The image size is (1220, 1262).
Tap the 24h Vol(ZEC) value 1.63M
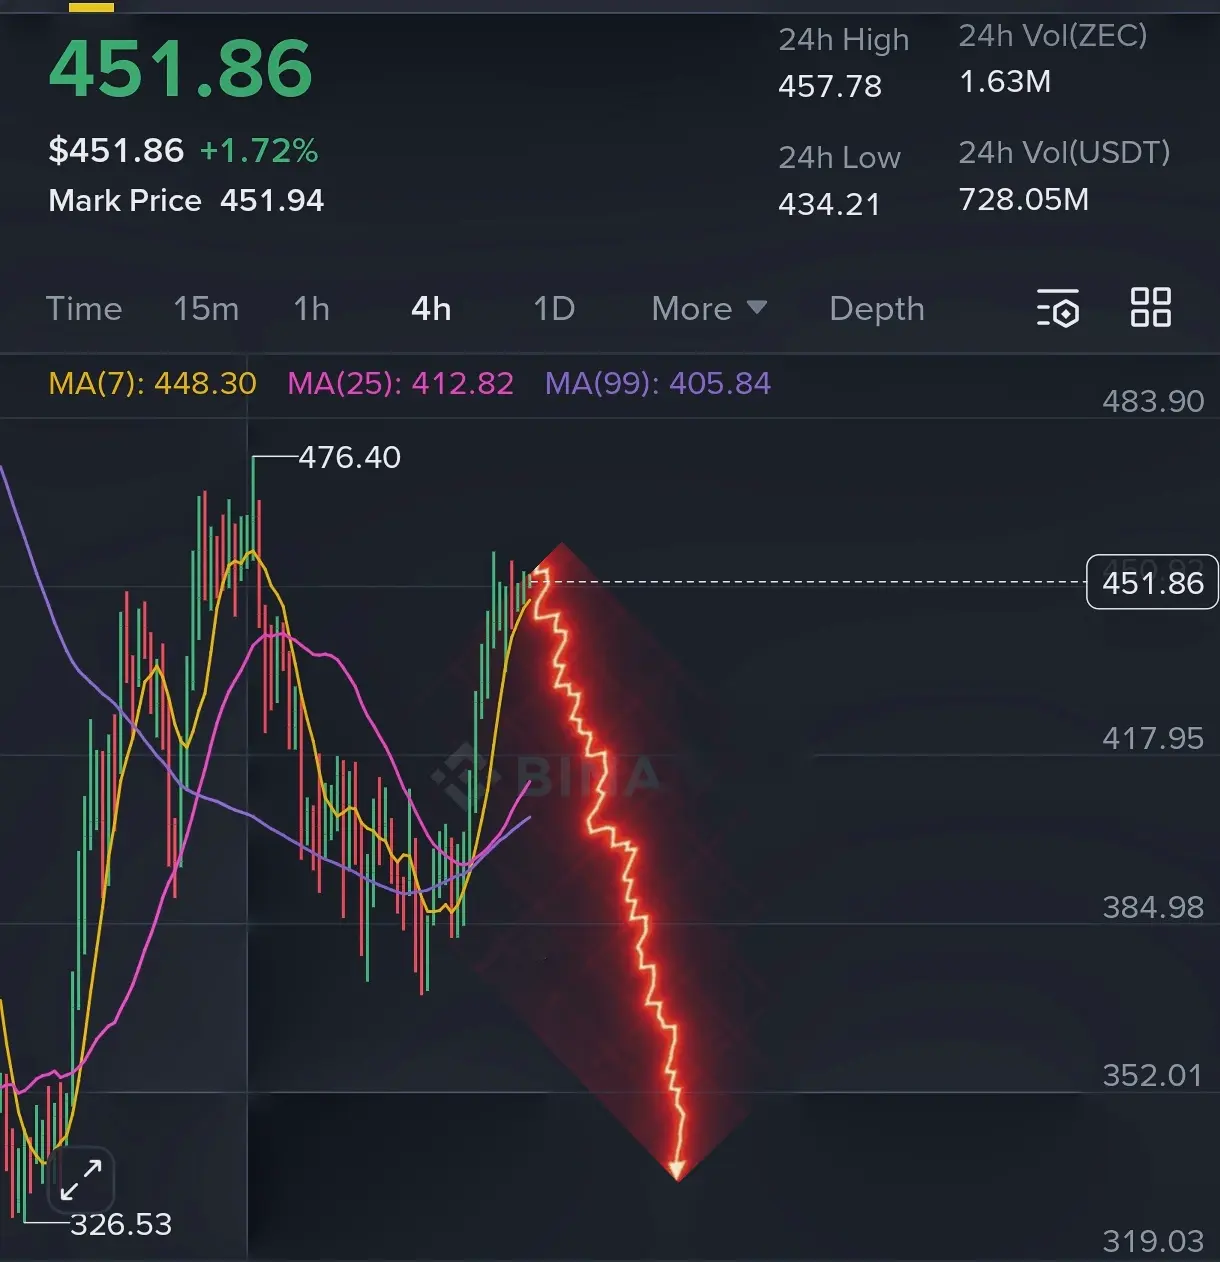[1005, 81]
